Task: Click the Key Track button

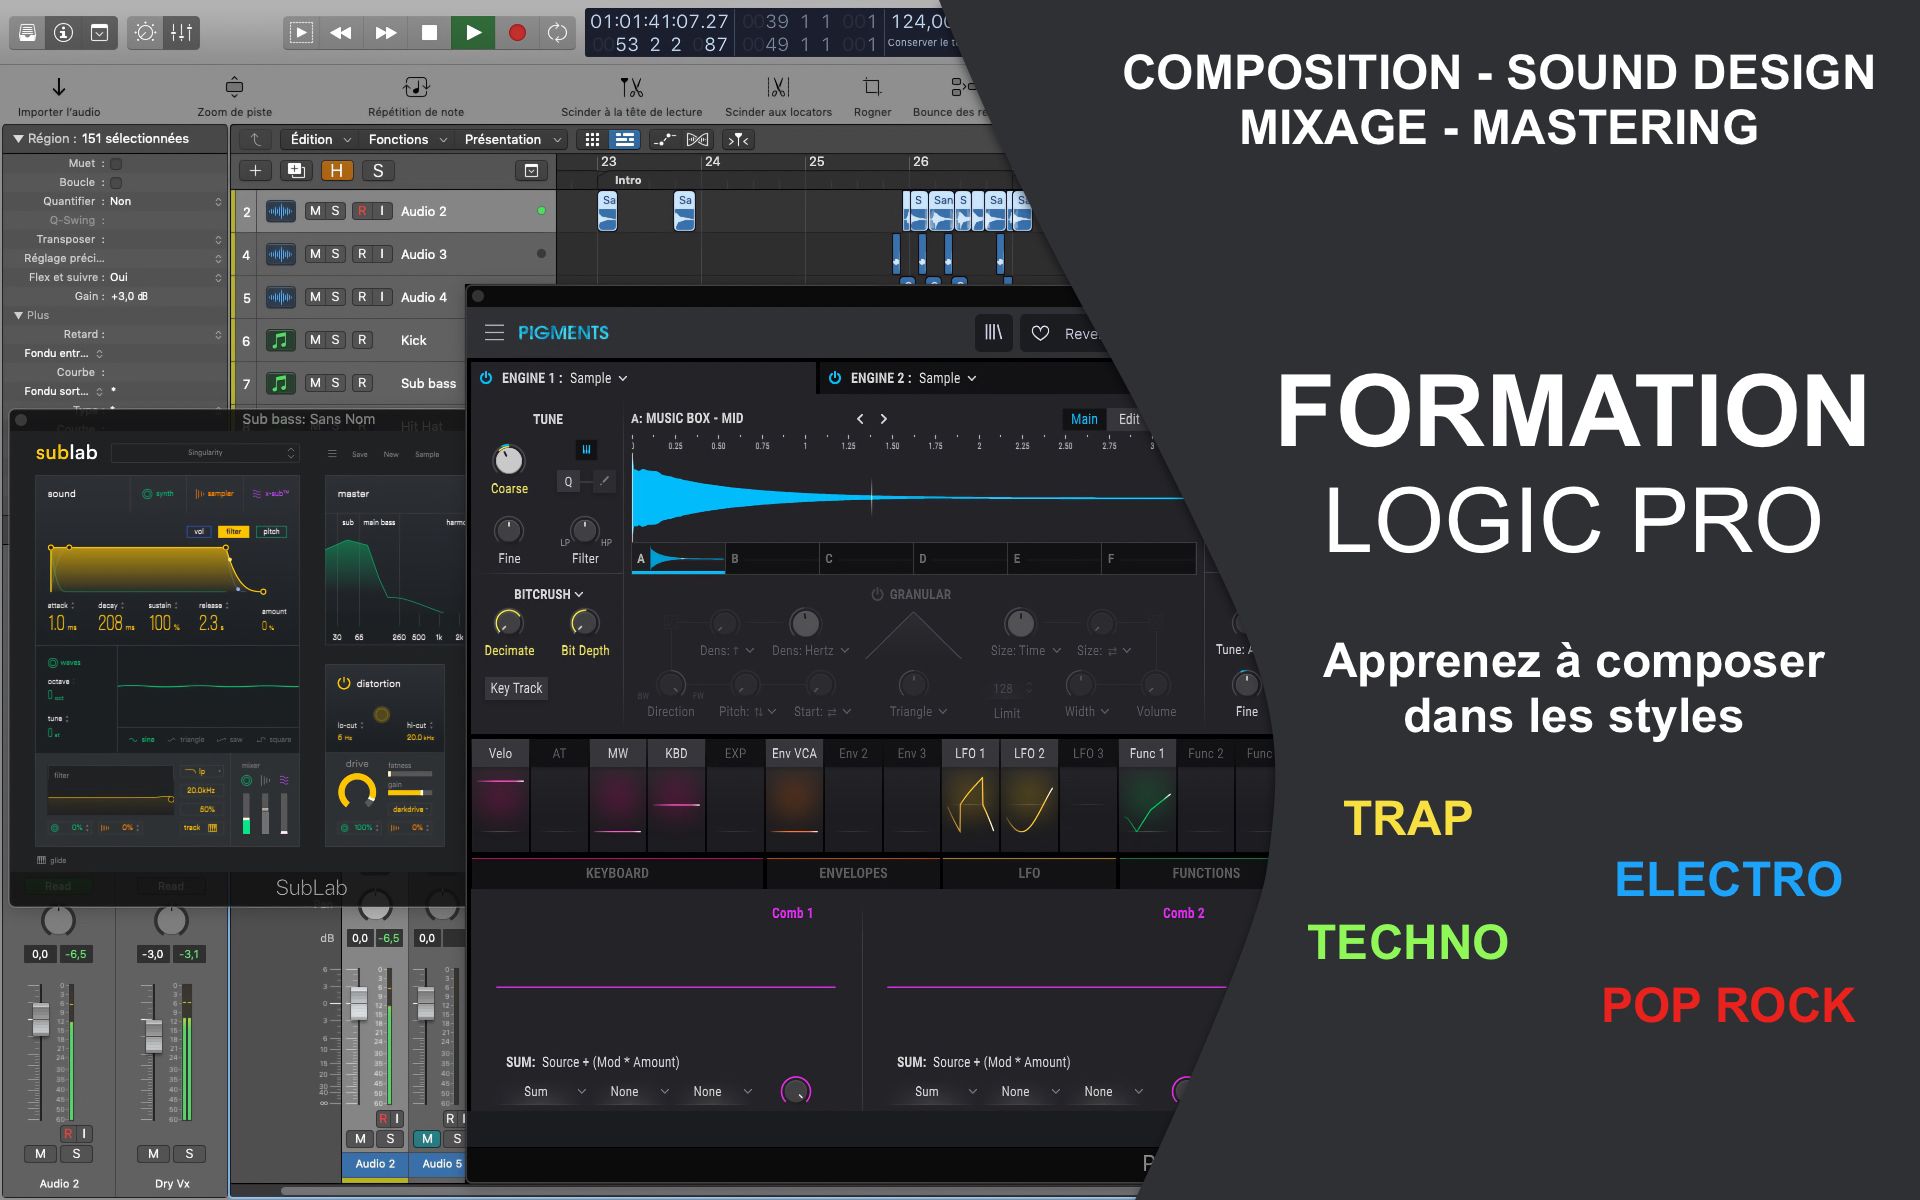Action: [x=516, y=688]
